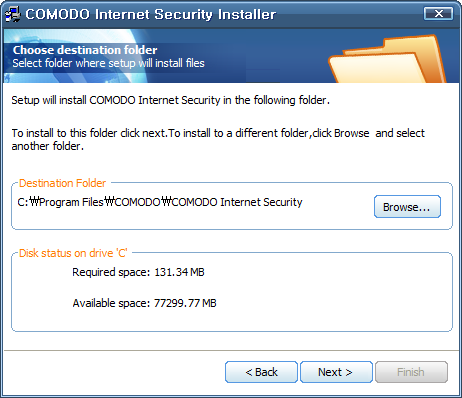Viewport: 462px width, 398px height.
Task: Click the Available space value
Action: click(185, 303)
